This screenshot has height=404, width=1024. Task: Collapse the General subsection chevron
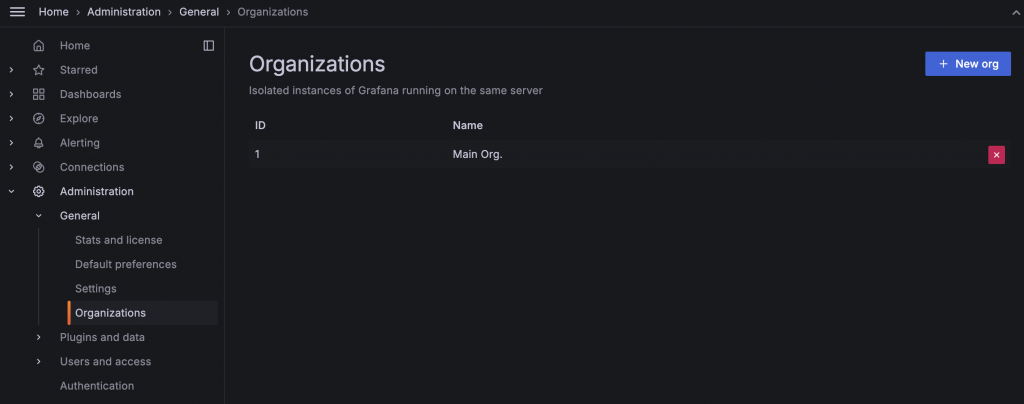point(39,216)
